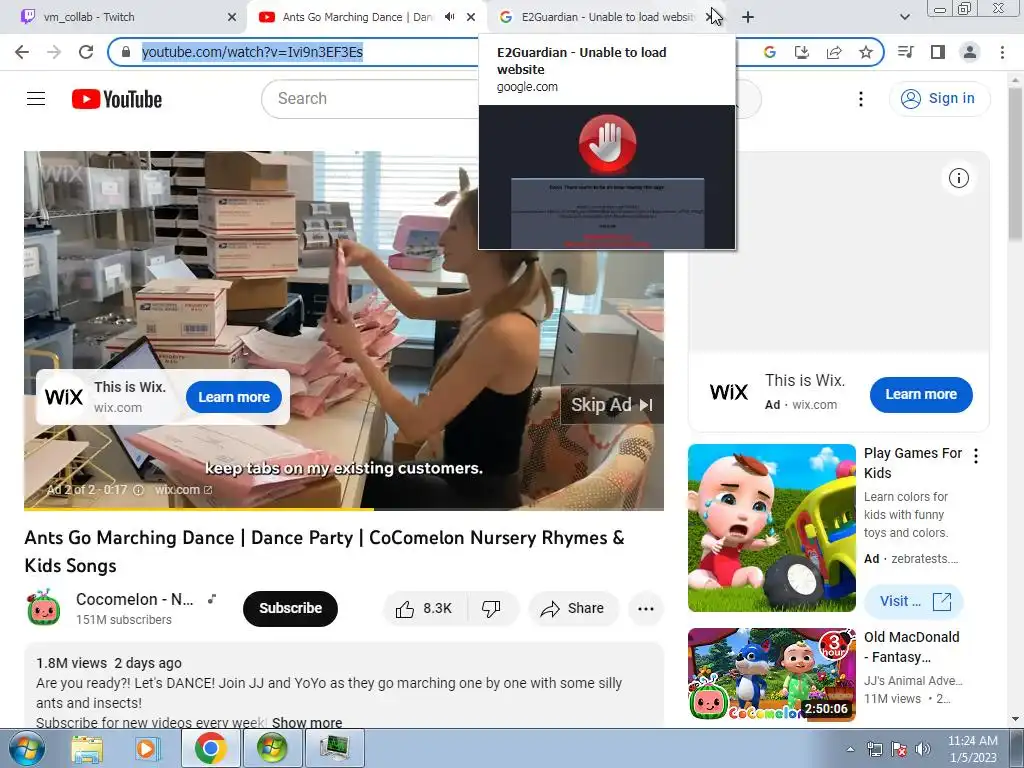
Task: Click the yellow ad progress bar on video
Action: click(199, 508)
